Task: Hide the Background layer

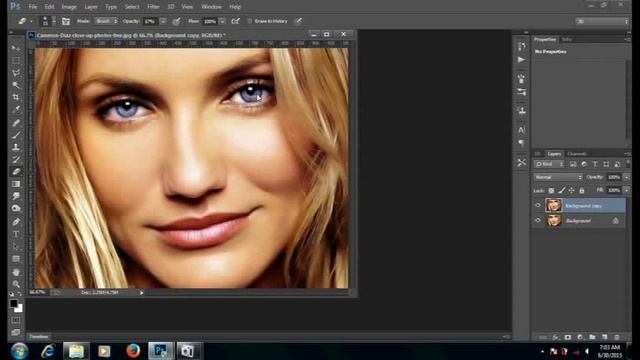Action: 538,220
